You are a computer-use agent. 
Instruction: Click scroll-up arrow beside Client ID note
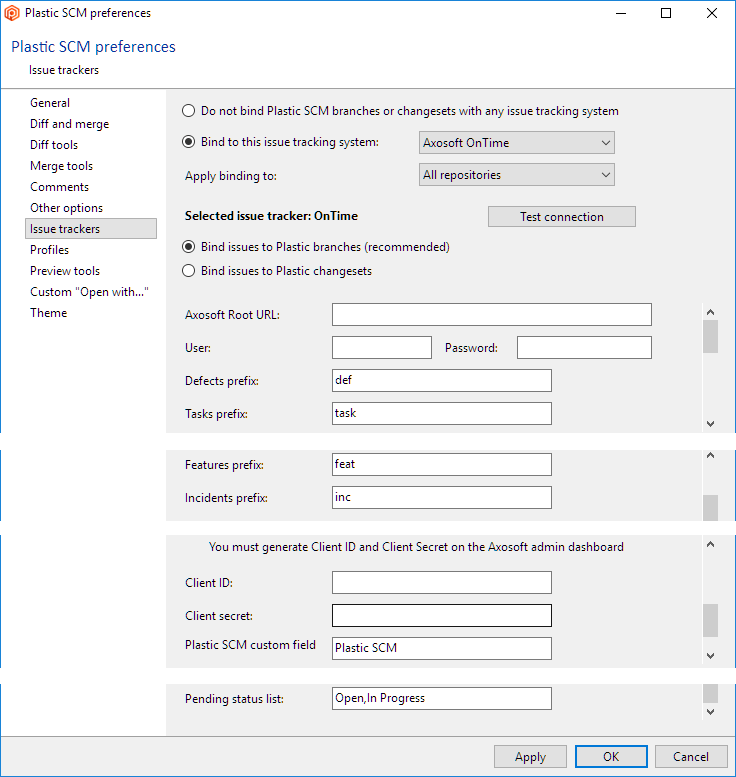[x=710, y=544]
